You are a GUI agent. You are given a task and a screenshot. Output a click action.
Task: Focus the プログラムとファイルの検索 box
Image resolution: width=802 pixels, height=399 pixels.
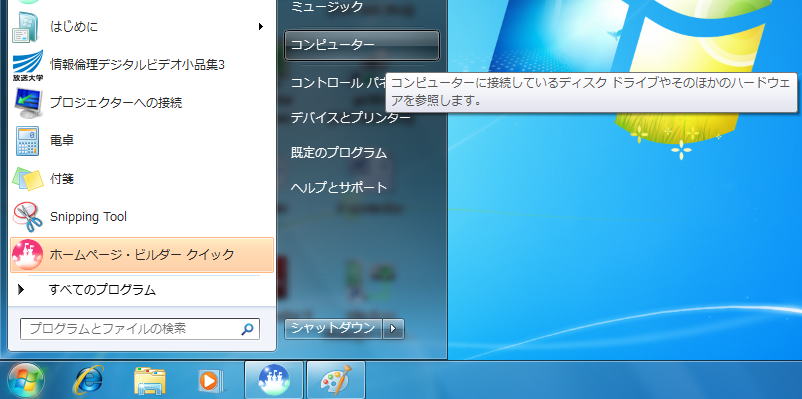click(140, 329)
